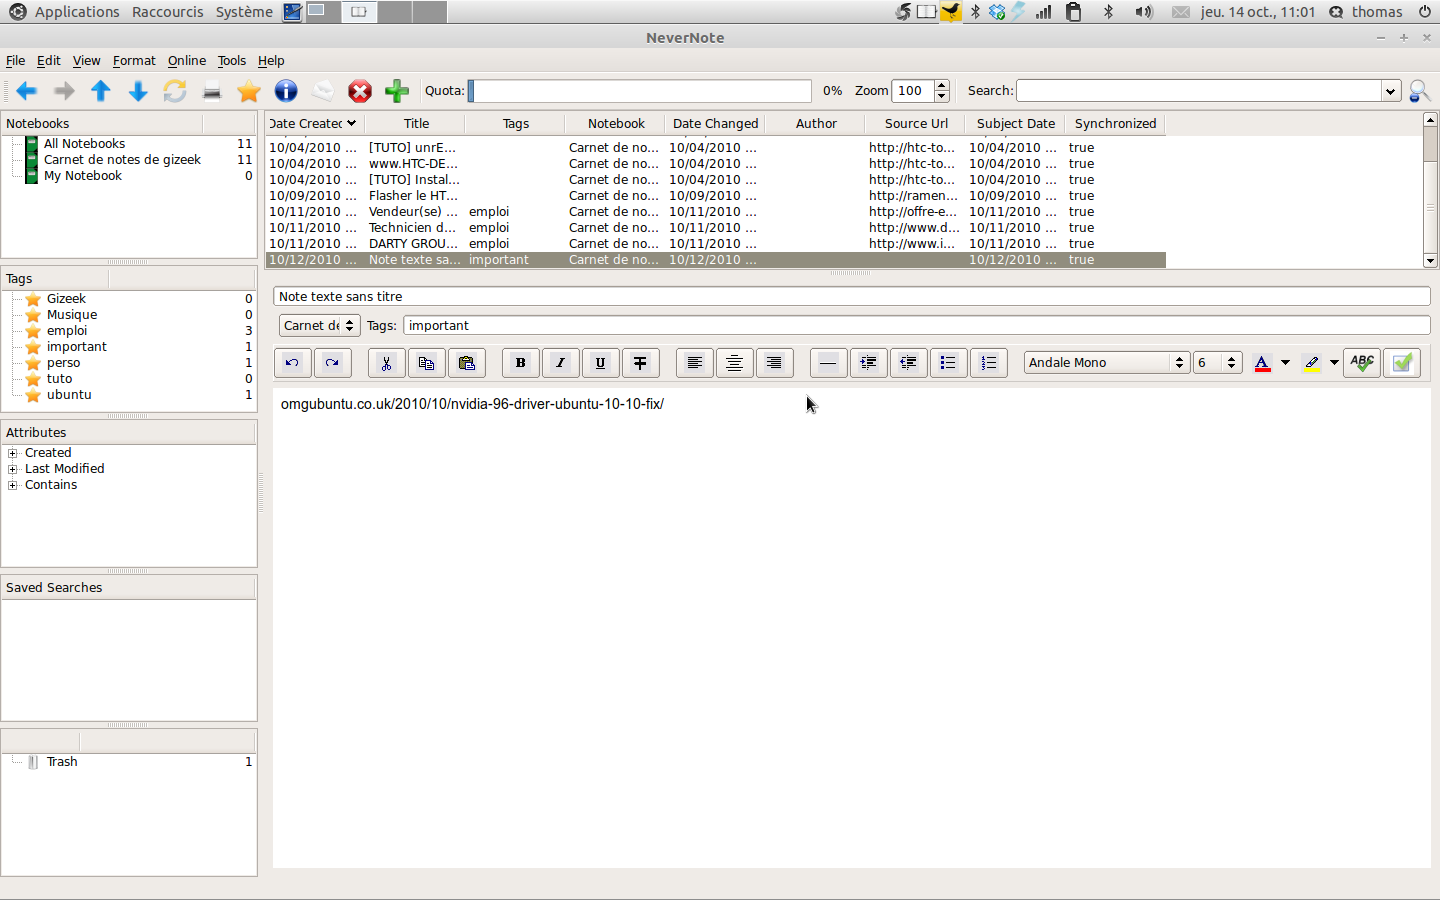Click the print icon in toolbar
This screenshot has width=1440, height=900.
(212, 91)
